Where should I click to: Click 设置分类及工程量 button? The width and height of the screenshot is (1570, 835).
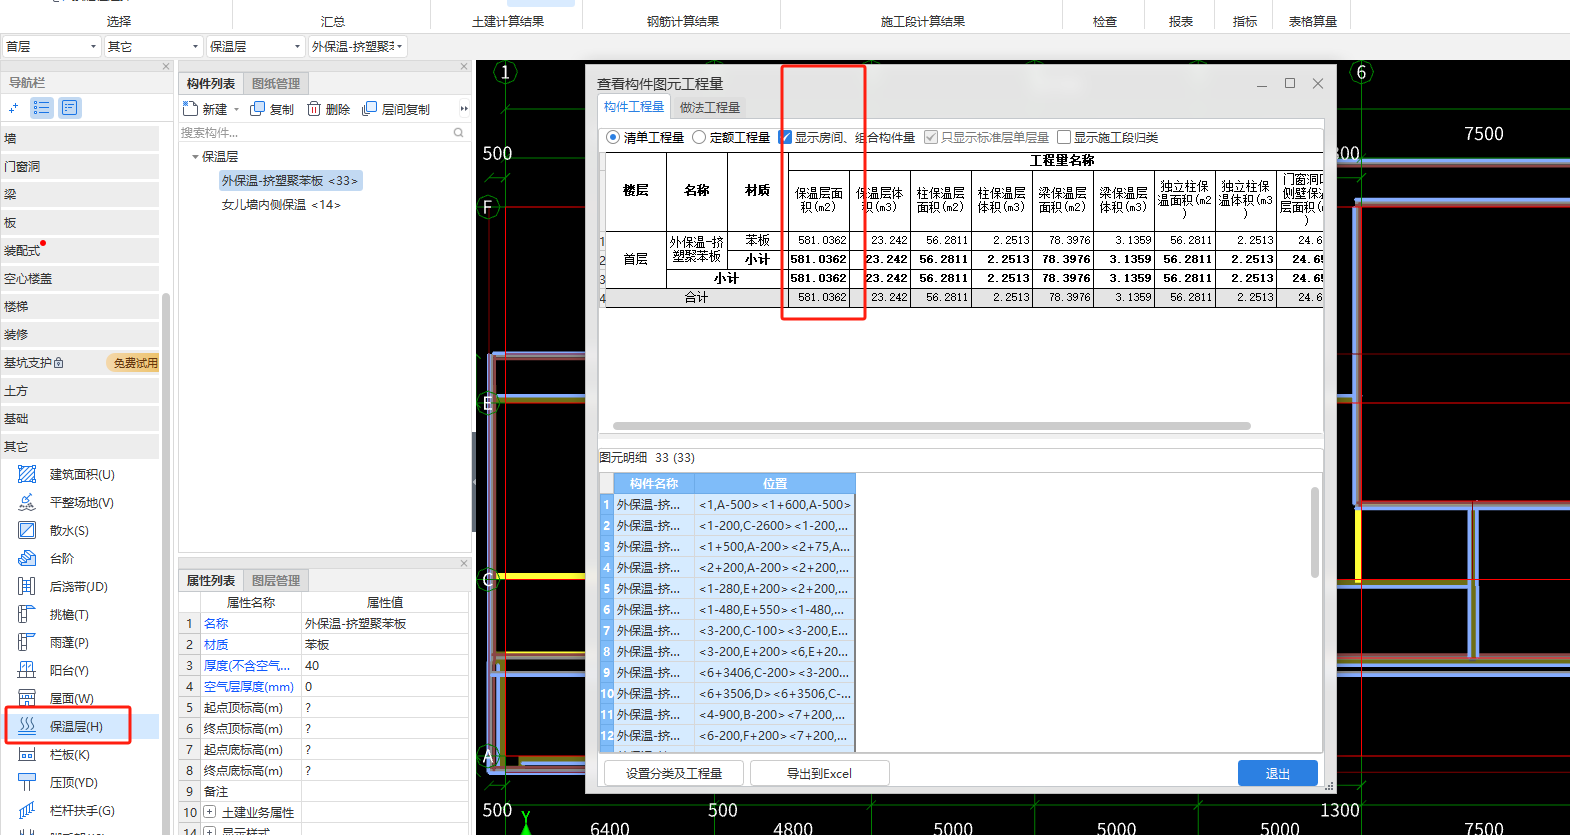tap(674, 773)
